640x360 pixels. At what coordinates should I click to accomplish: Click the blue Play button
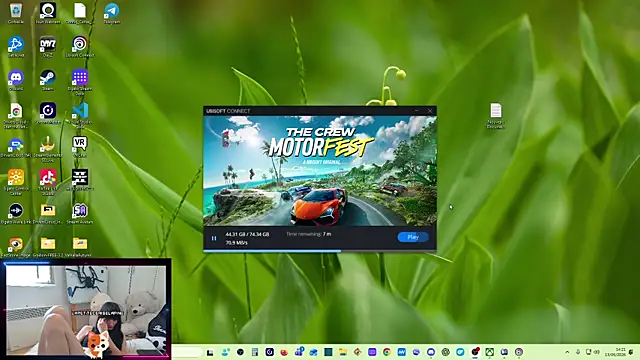tap(413, 237)
